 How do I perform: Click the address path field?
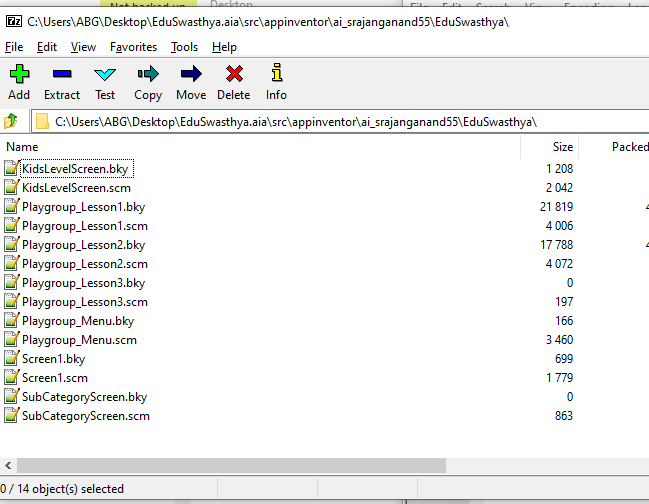(300, 122)
